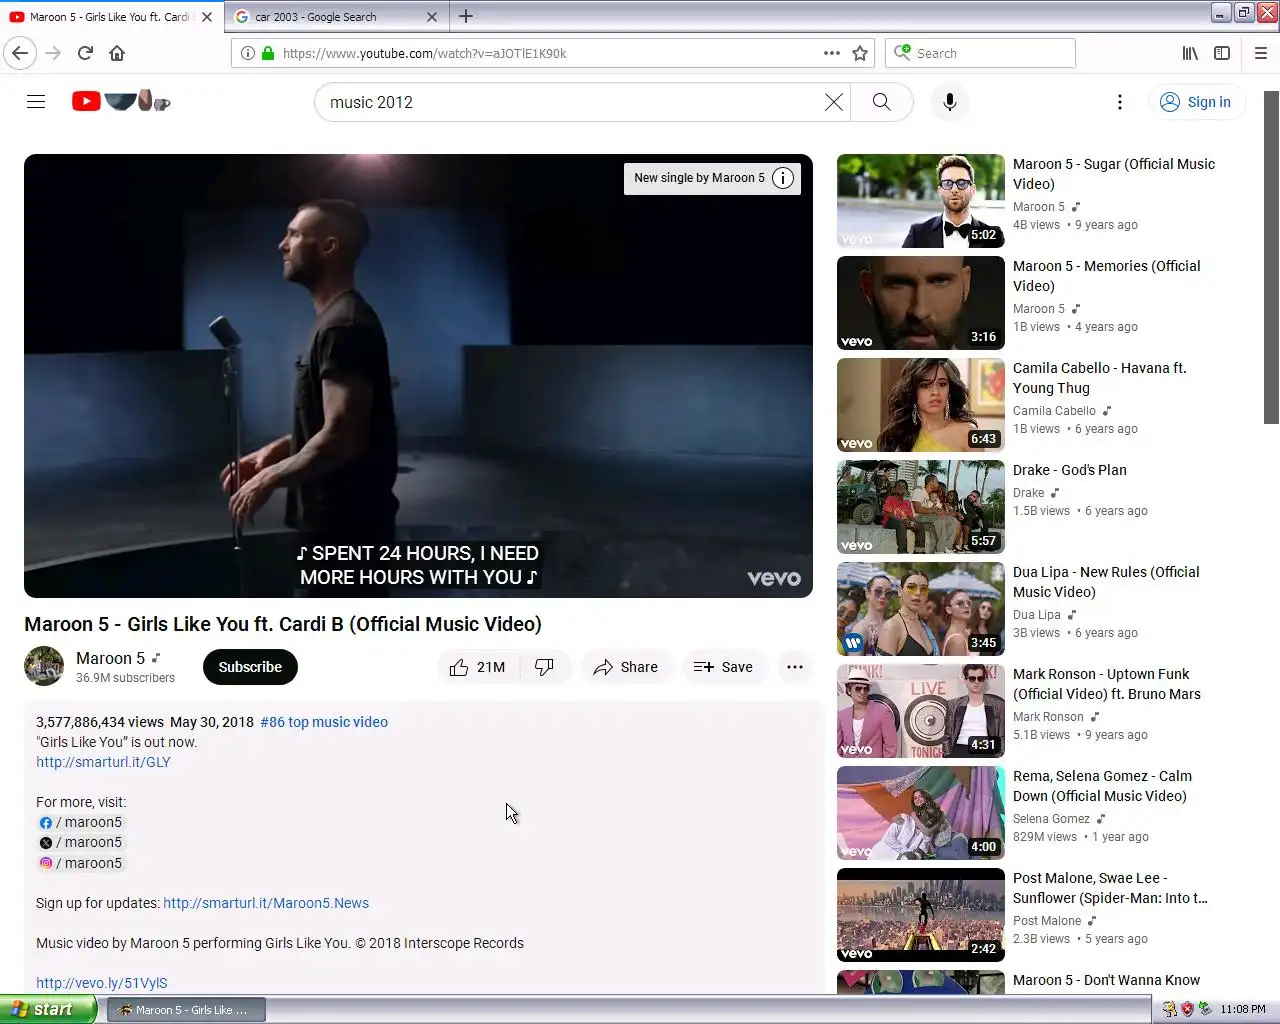The image size is (1280, 1024).
Task: Click the browser Search box
Action: [x=980, y=53]
